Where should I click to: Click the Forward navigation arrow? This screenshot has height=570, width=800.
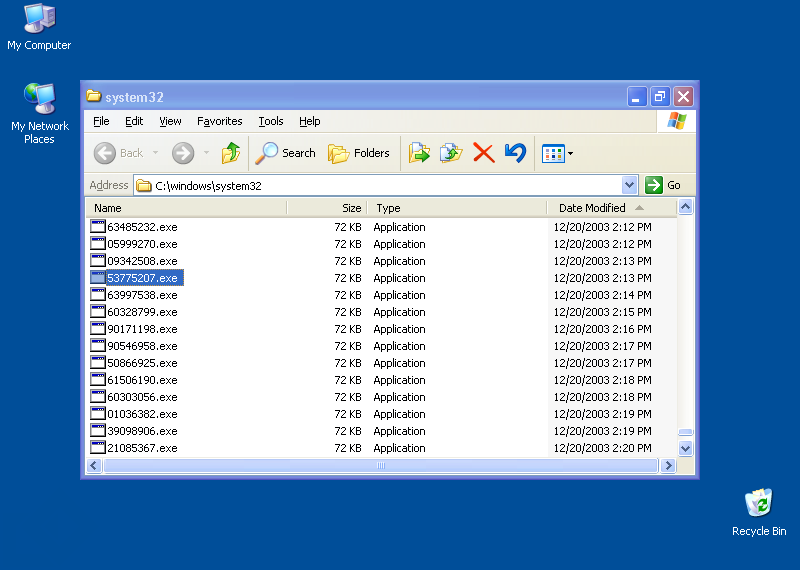pos(183,153)
